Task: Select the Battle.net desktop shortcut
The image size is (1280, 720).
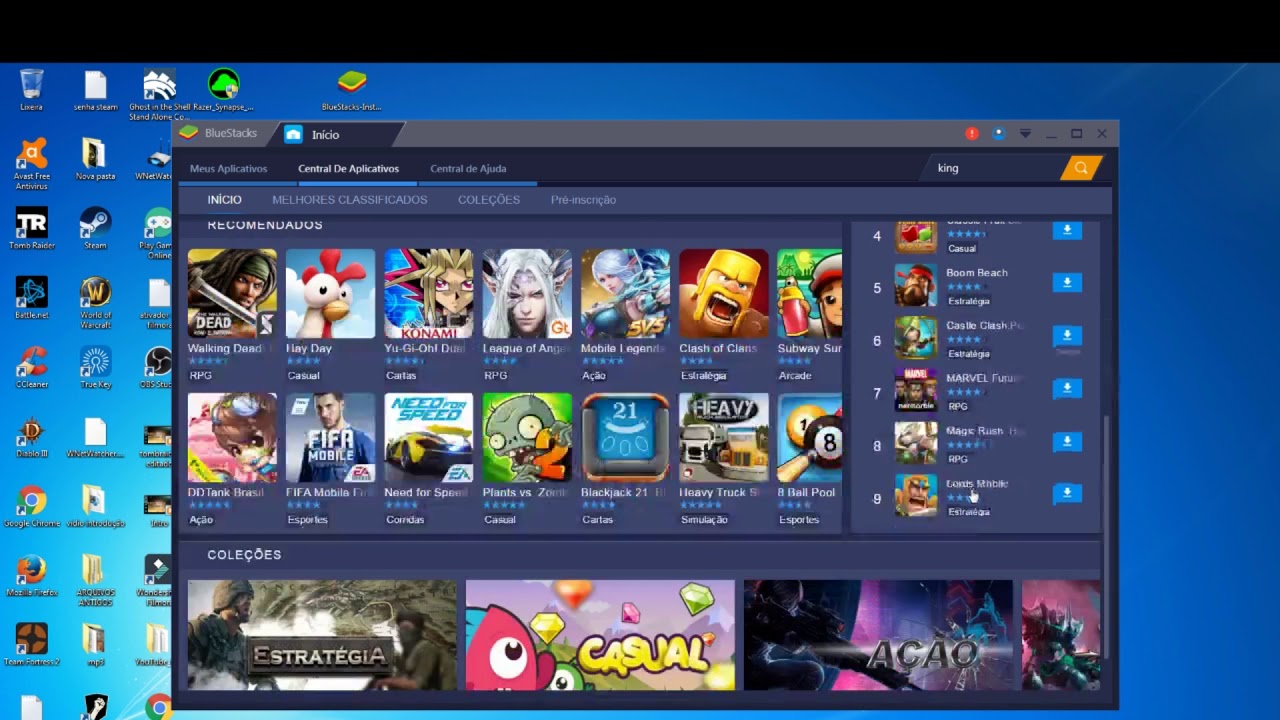Action: pyautogui.click(x=31, y=298)
